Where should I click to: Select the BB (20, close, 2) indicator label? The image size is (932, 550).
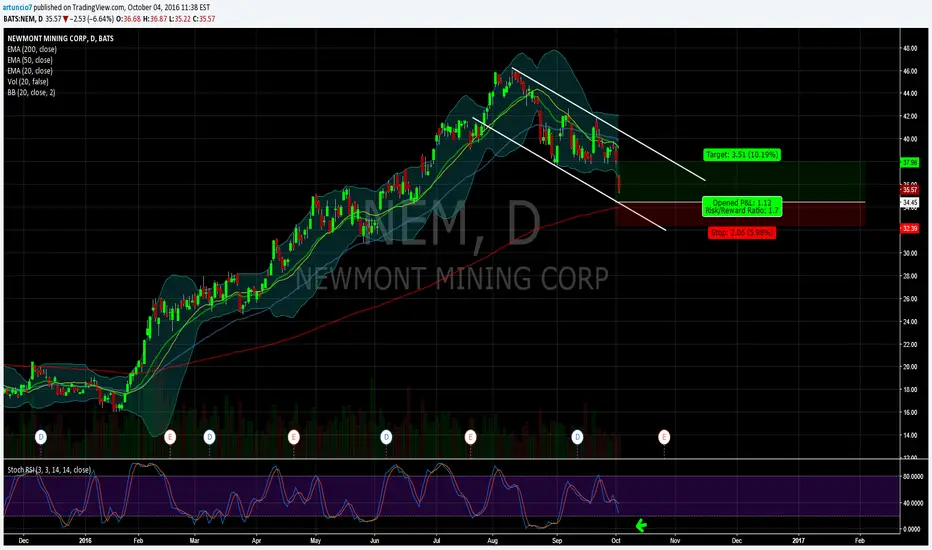click(x=32, y=92)
